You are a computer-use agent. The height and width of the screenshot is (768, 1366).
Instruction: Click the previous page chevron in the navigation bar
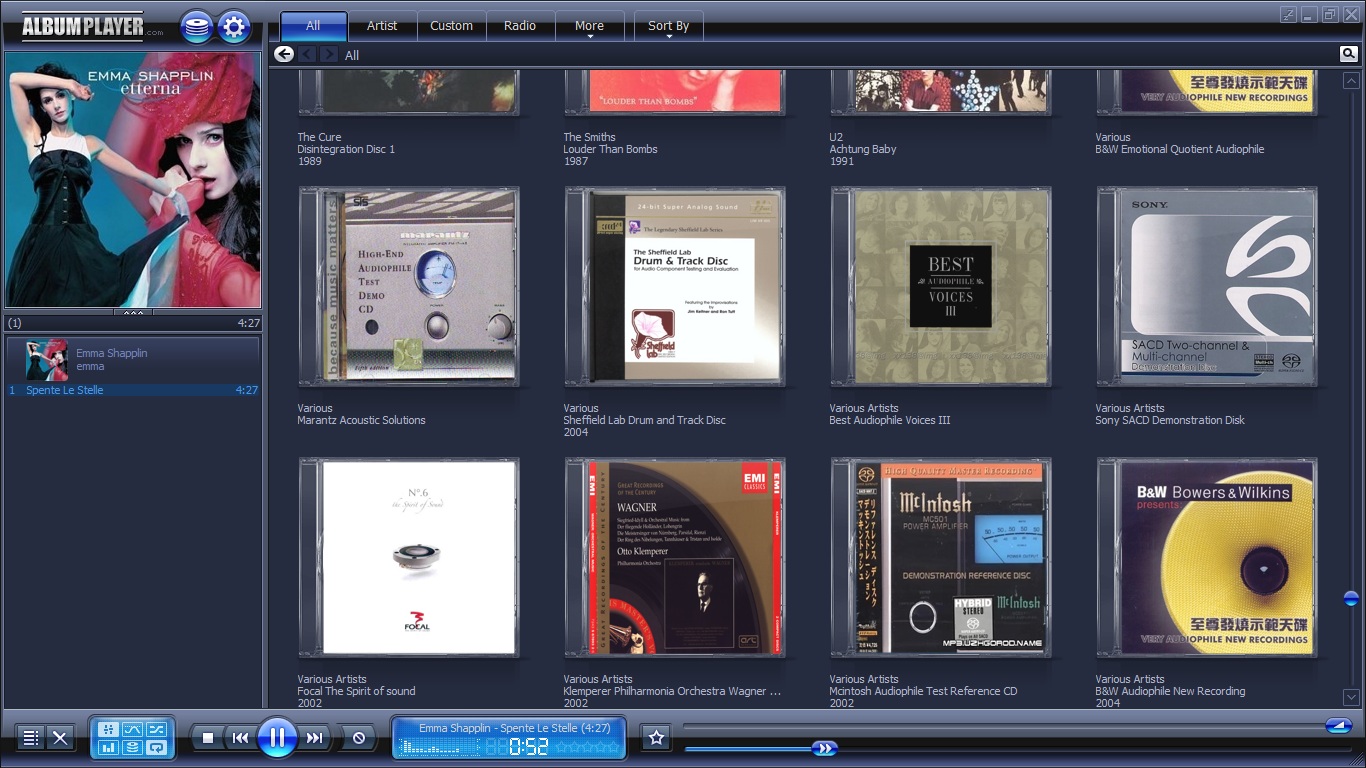click(x=307, y=54)
